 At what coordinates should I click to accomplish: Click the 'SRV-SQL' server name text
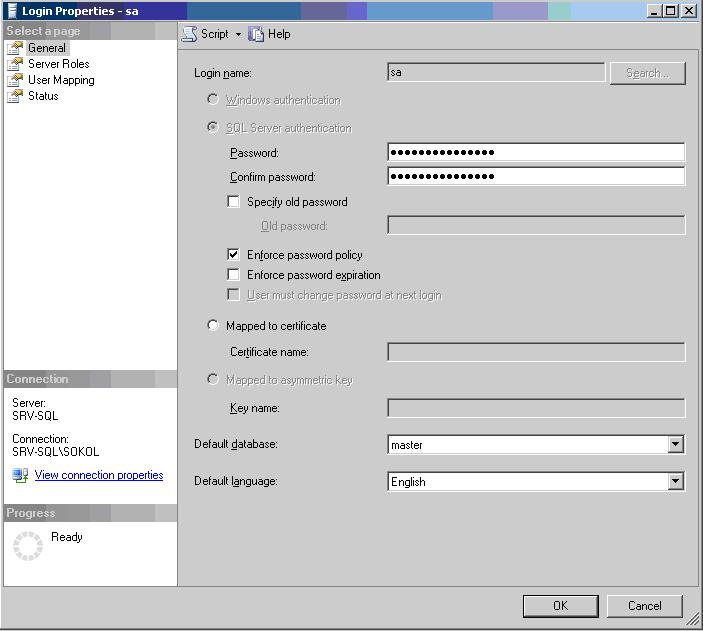click(x=35, y=416)
